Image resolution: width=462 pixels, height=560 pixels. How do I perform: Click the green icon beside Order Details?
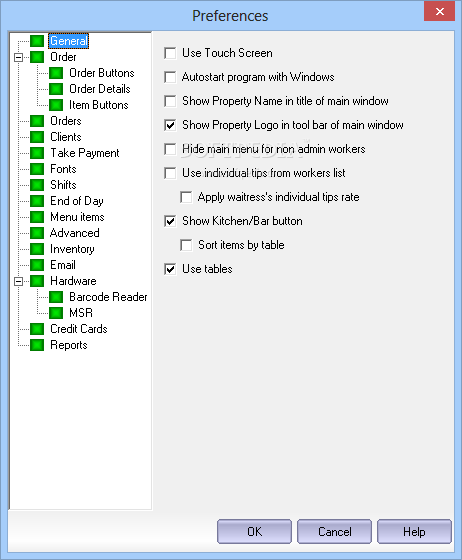click(56, 89)
